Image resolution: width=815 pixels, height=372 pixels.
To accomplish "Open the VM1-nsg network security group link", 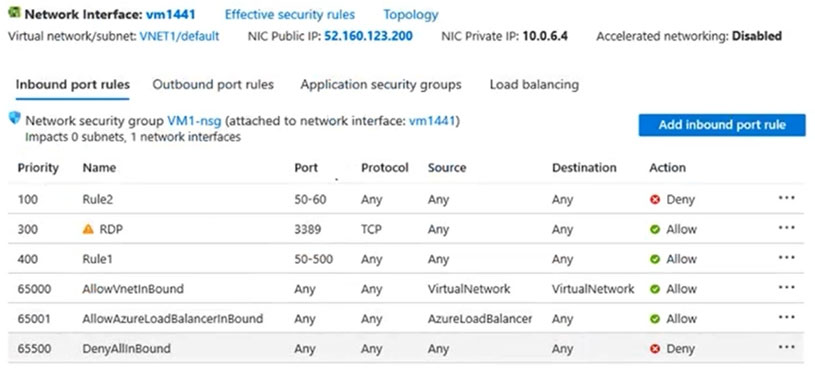I will [194, 121].
